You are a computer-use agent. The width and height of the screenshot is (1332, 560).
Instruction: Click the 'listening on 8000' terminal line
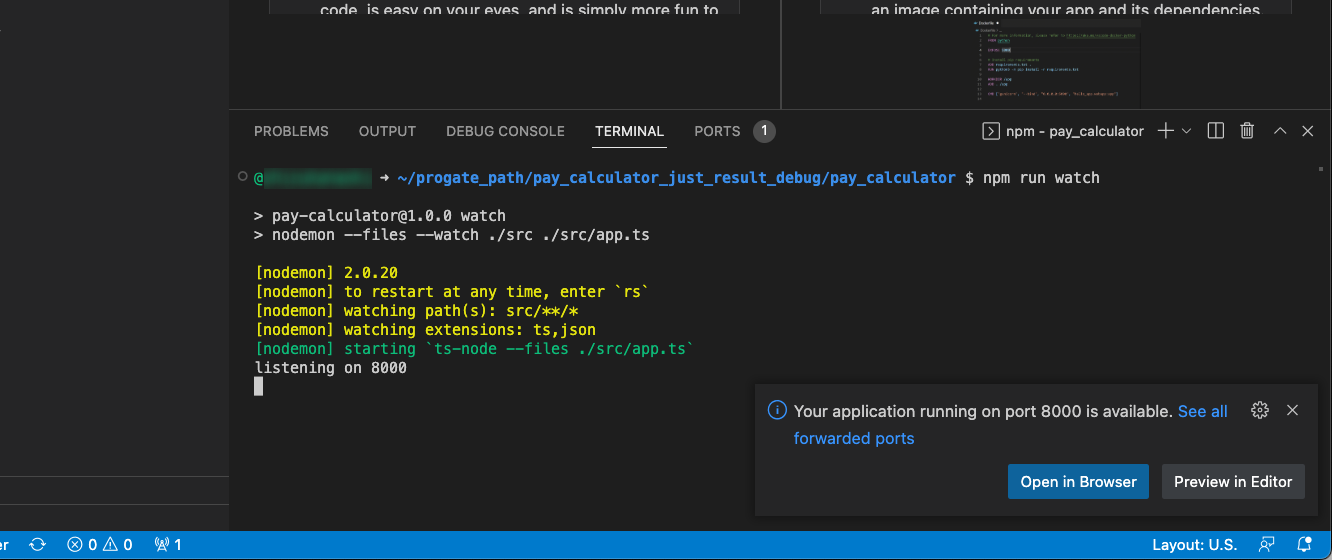tap(331, 368)
